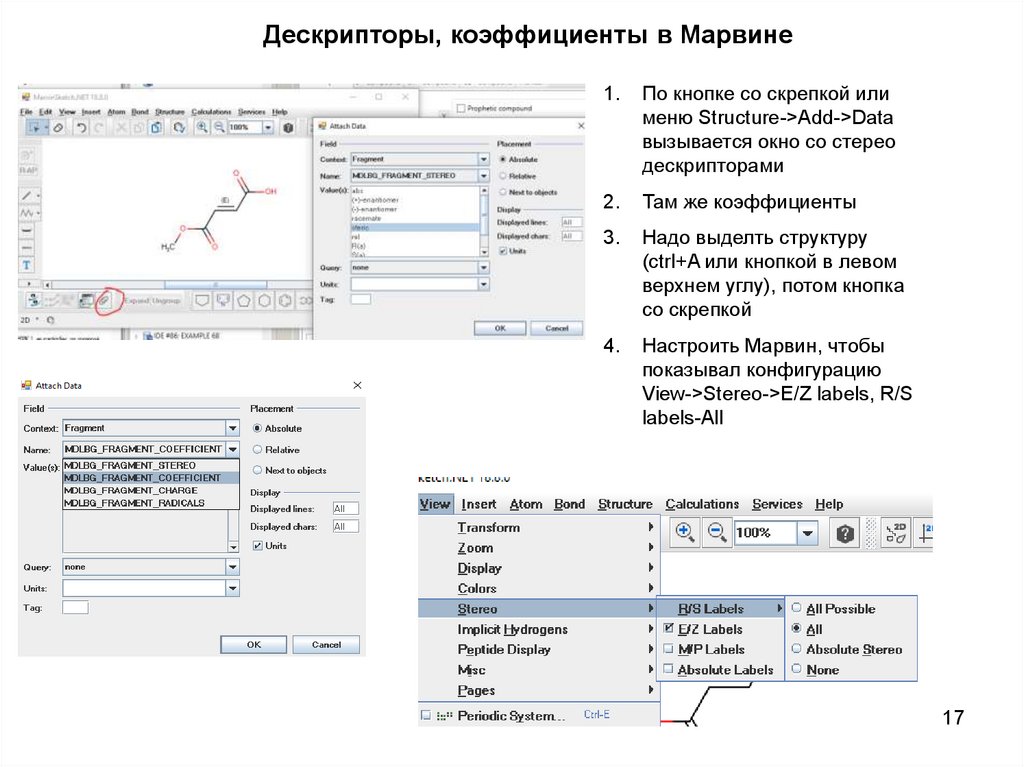Choose MDLBG_FRAGMENT_CHARGE from Name list
Viewport: 1024px width, 767px height.
151,491
